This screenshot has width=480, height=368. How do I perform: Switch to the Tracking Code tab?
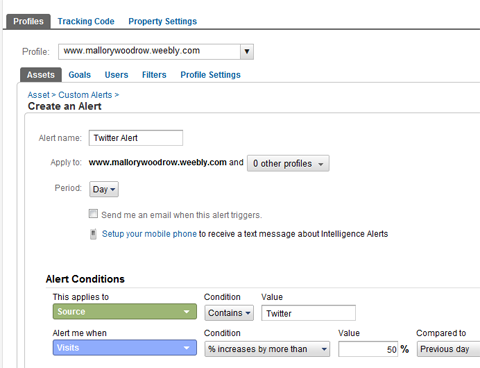[86, 21]
